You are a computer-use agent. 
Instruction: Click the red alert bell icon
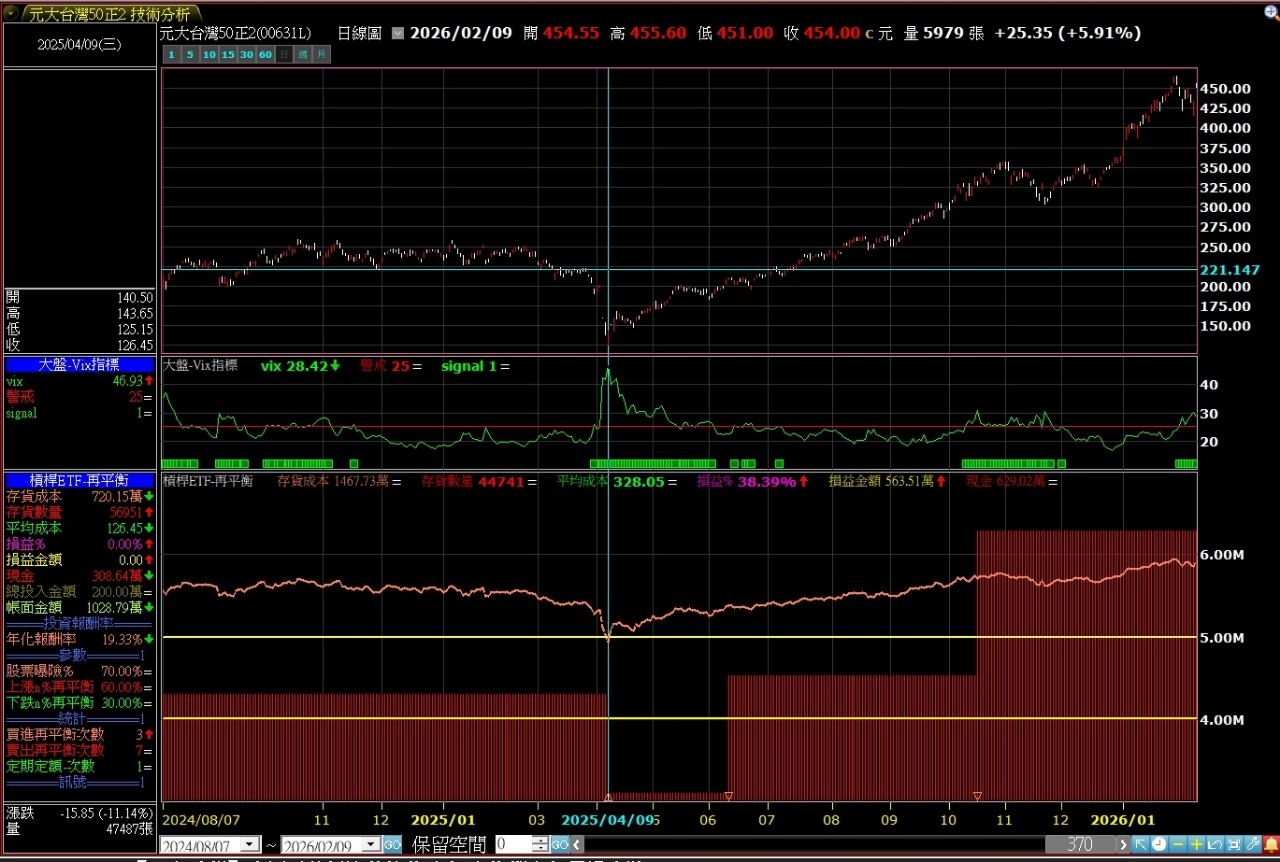[1270, 844]
